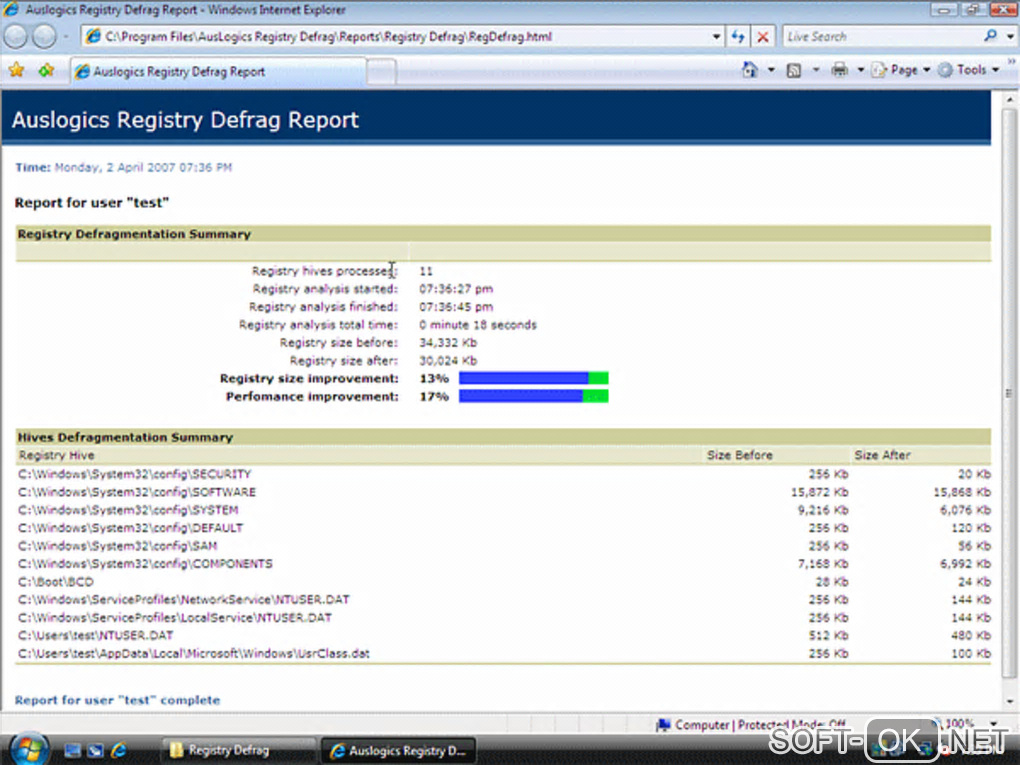Click the 6,076 Kb size after cell

(x=965, y=510)
